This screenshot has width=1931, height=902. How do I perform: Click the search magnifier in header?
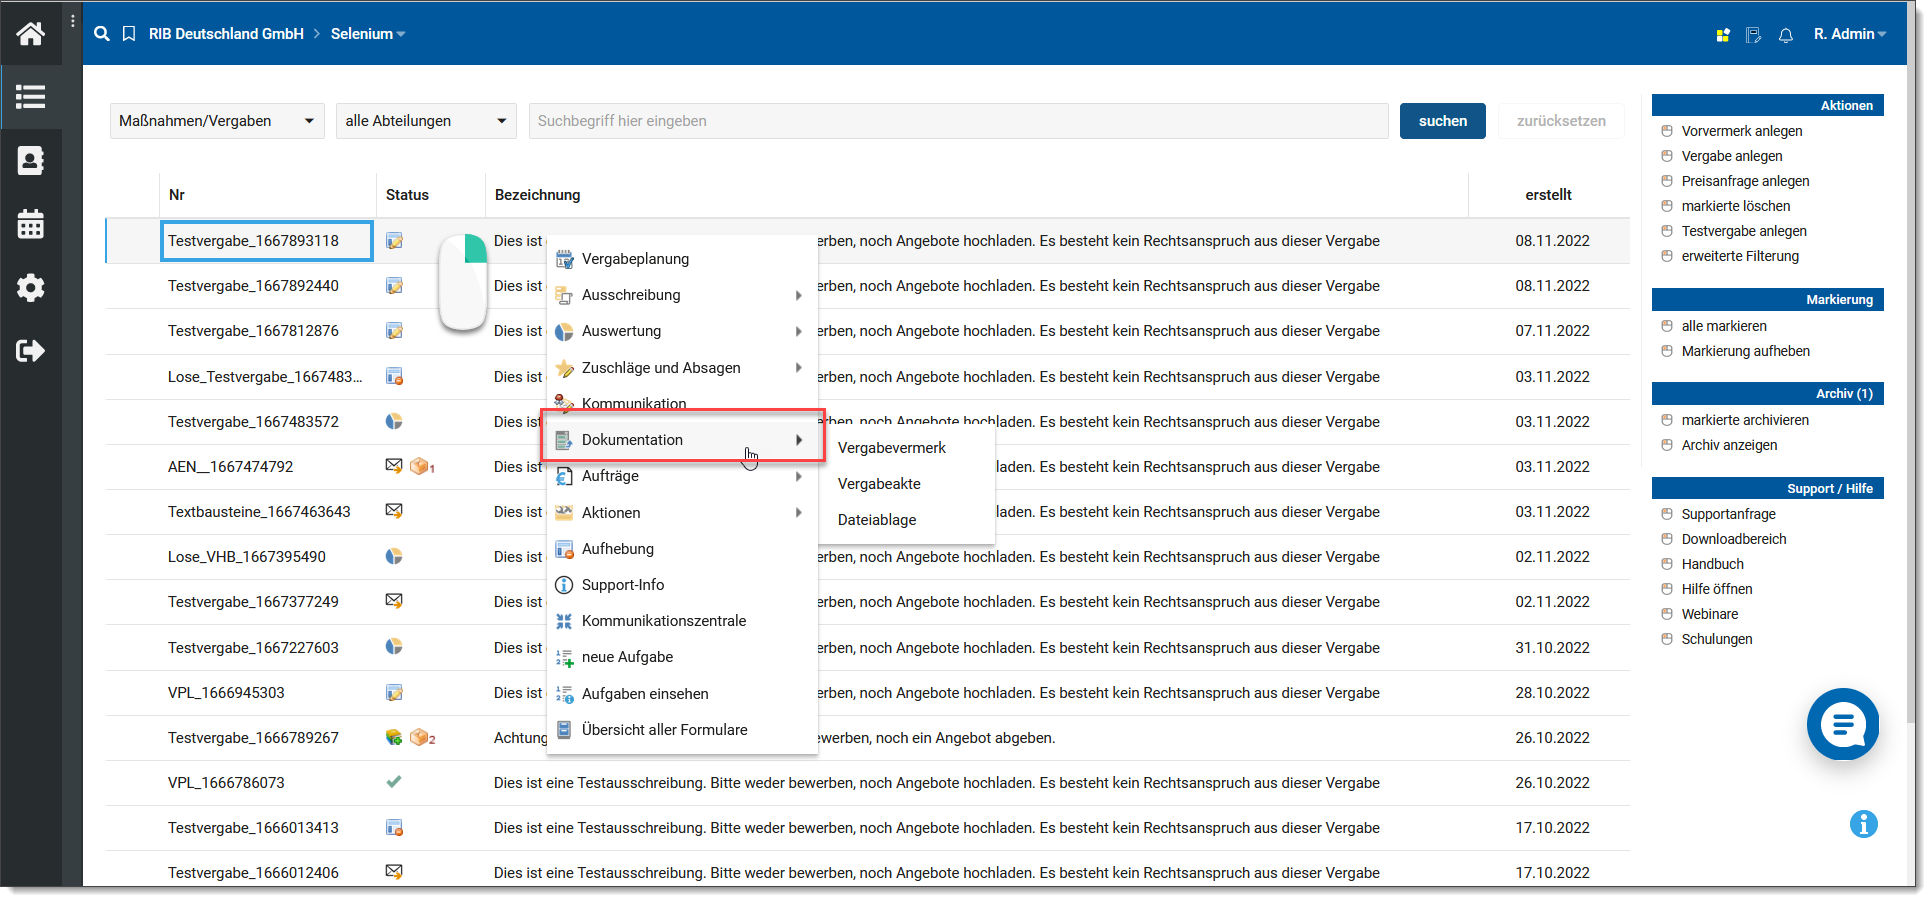[x=102, y=34]
